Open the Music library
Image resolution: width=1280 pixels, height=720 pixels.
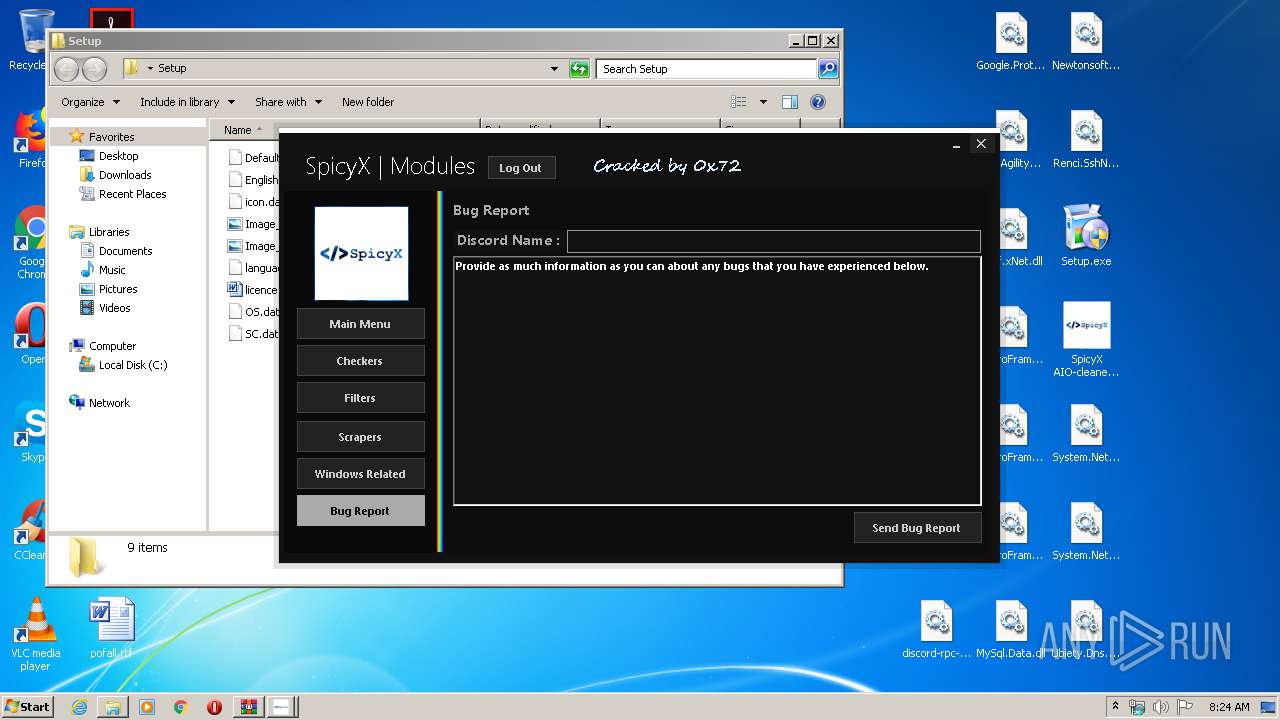click(x=112, y=270)
